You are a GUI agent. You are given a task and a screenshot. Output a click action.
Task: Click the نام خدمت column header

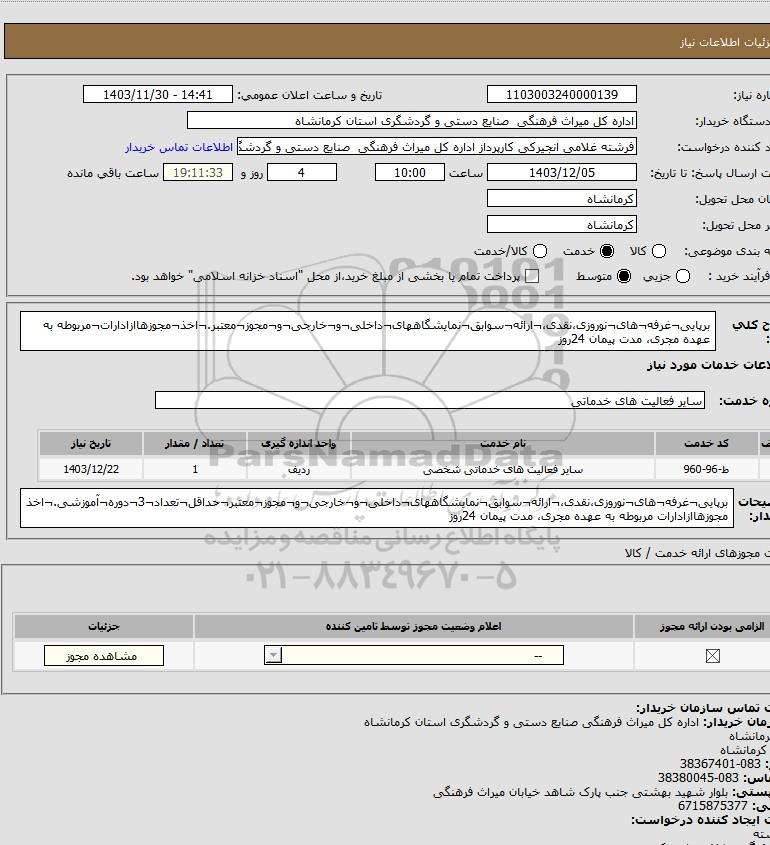[x=503, y=443]
